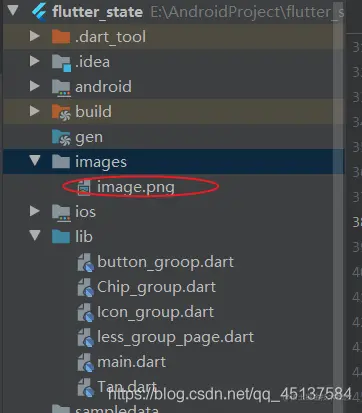Viewport: 362px width, 413px height.
Task: Expand the .idea folder arrow
Action: coord(35,61)
